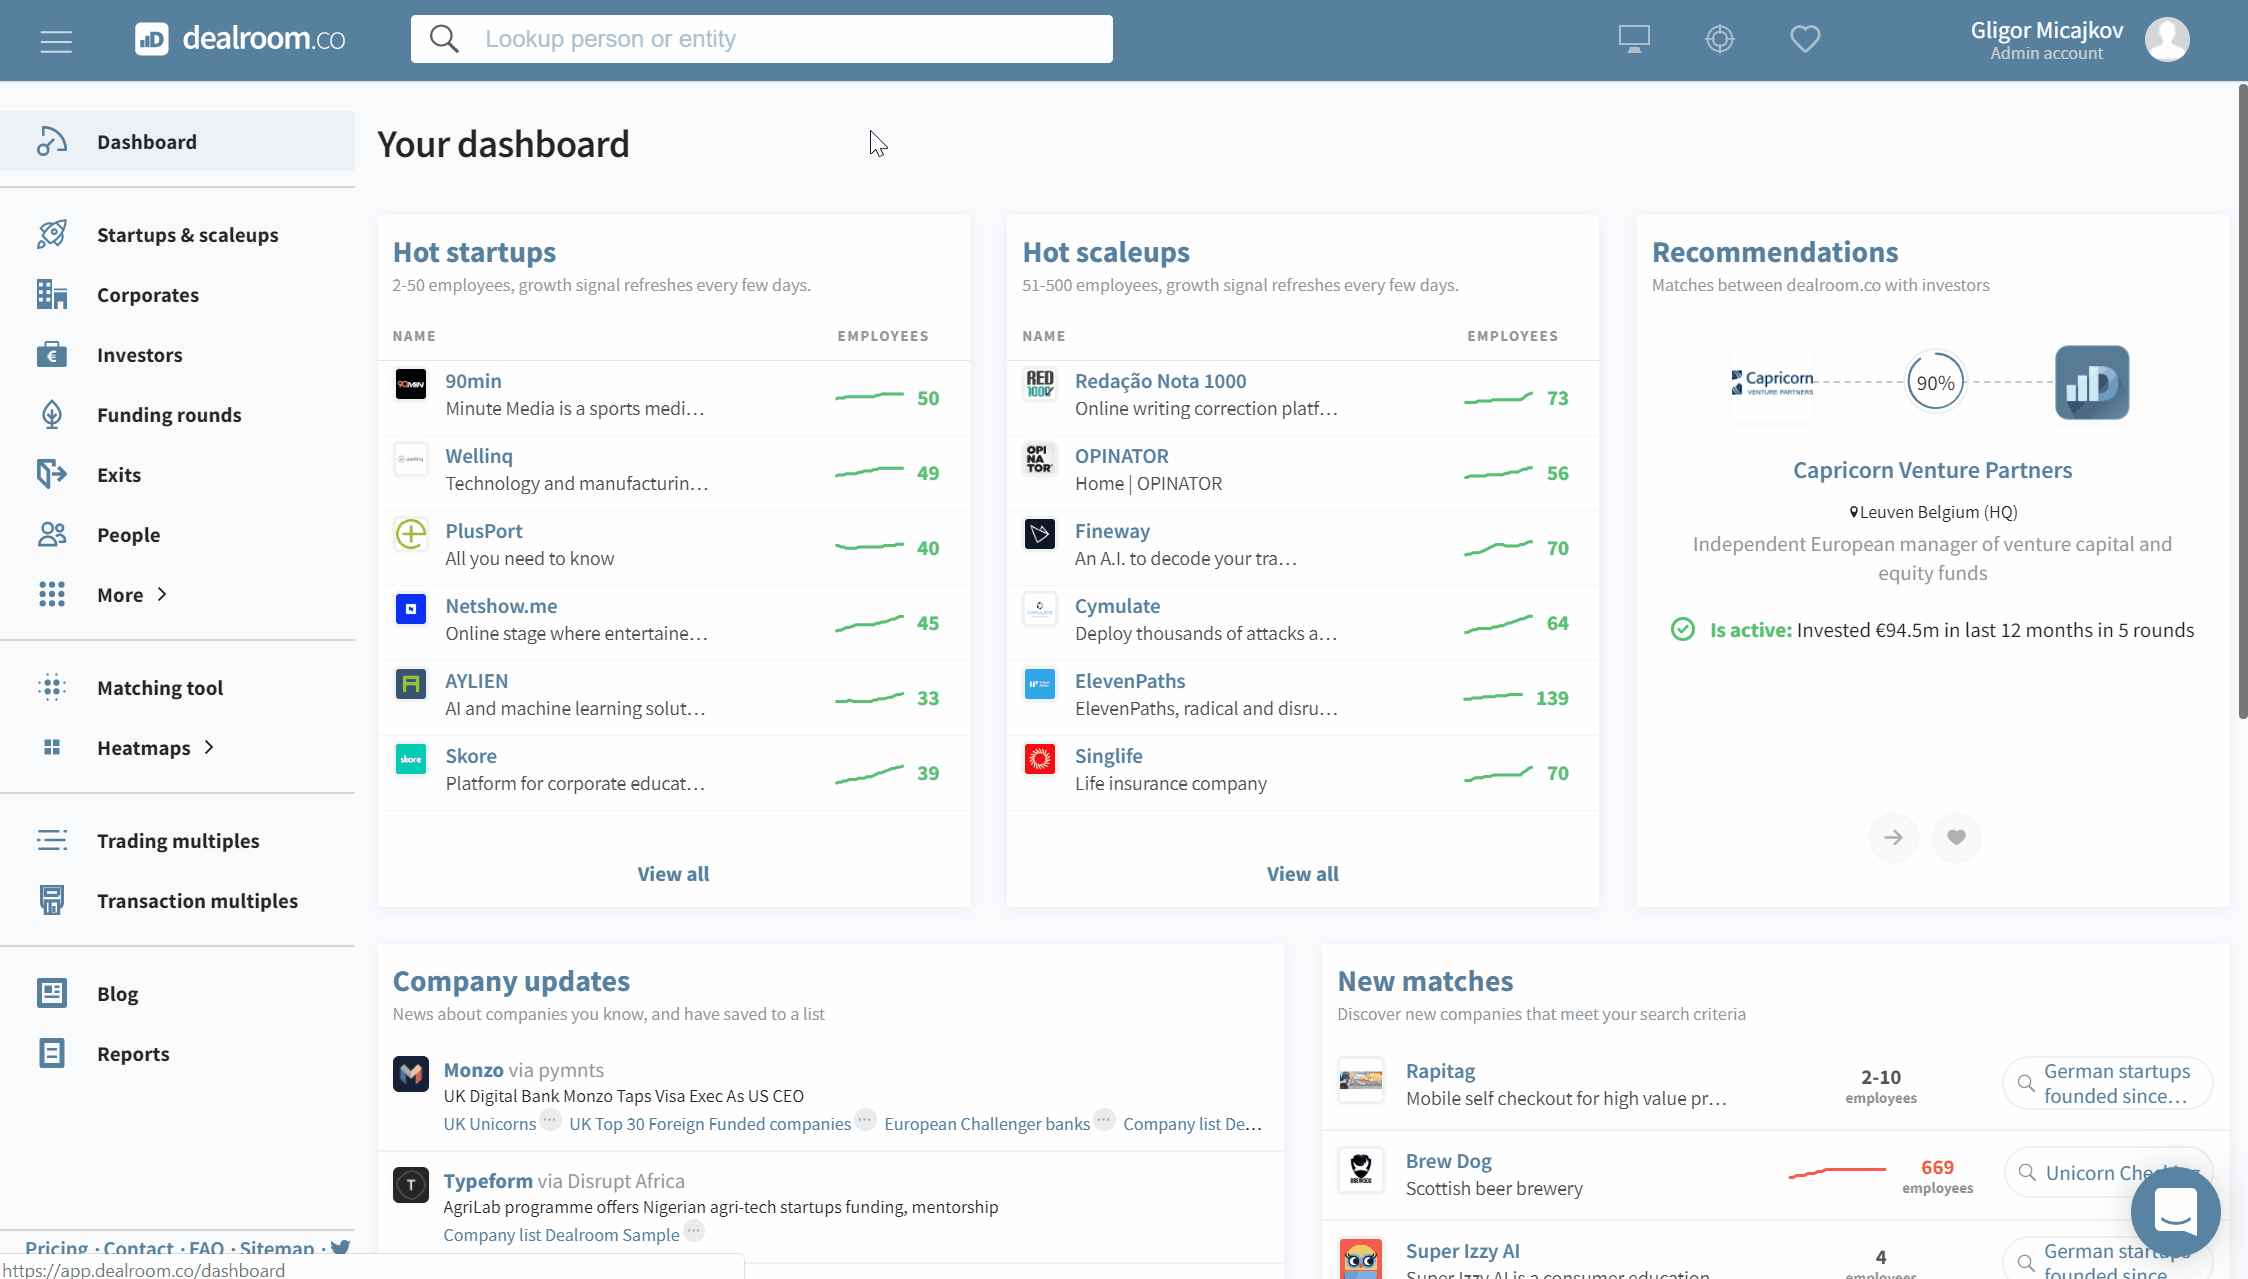
Task: Open Rapitag in New matches
Action: click(x=1440, y=1070)
